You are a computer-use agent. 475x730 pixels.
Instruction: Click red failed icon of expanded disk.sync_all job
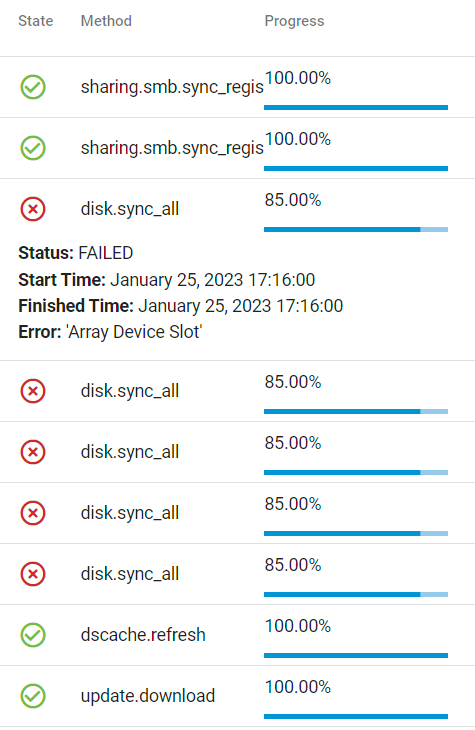[33, 209]
